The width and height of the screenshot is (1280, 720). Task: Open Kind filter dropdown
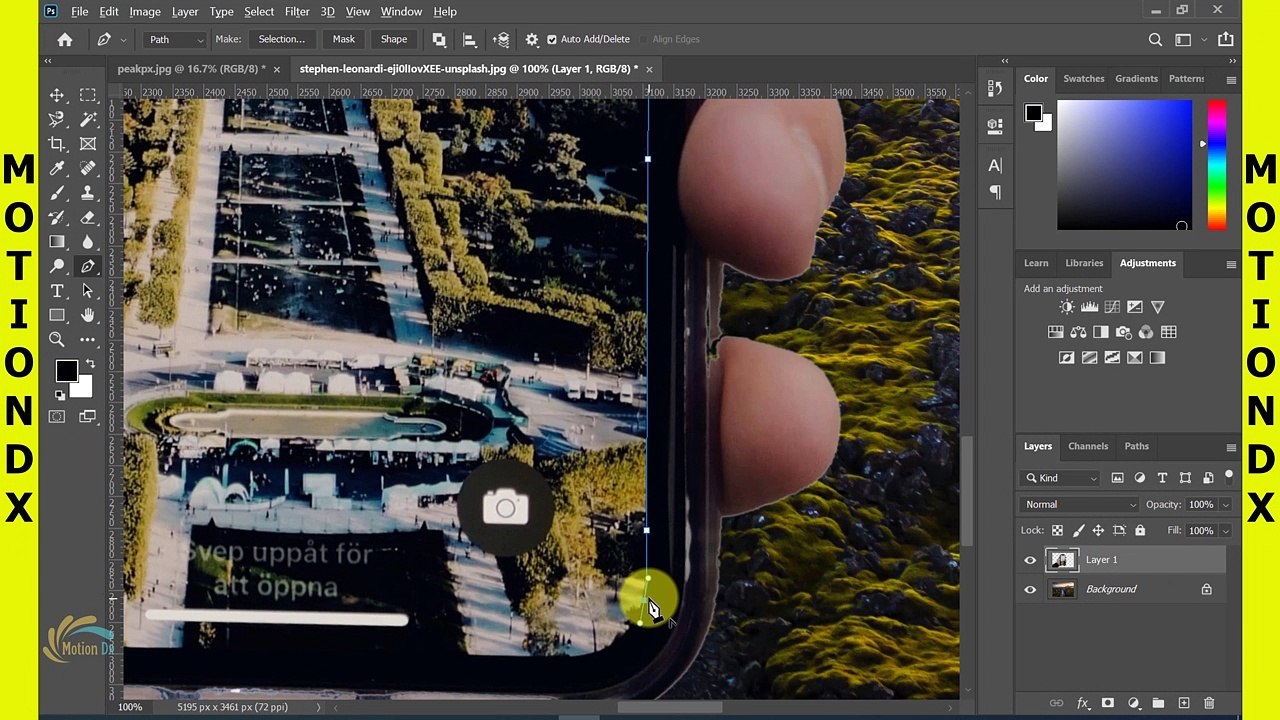point(1062,478)
